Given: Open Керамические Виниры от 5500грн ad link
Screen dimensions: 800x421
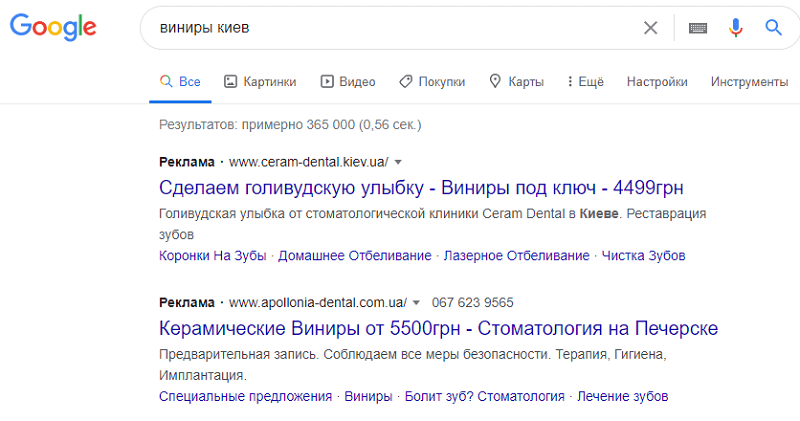Looking at the screenshot, I should coord(438,329).
